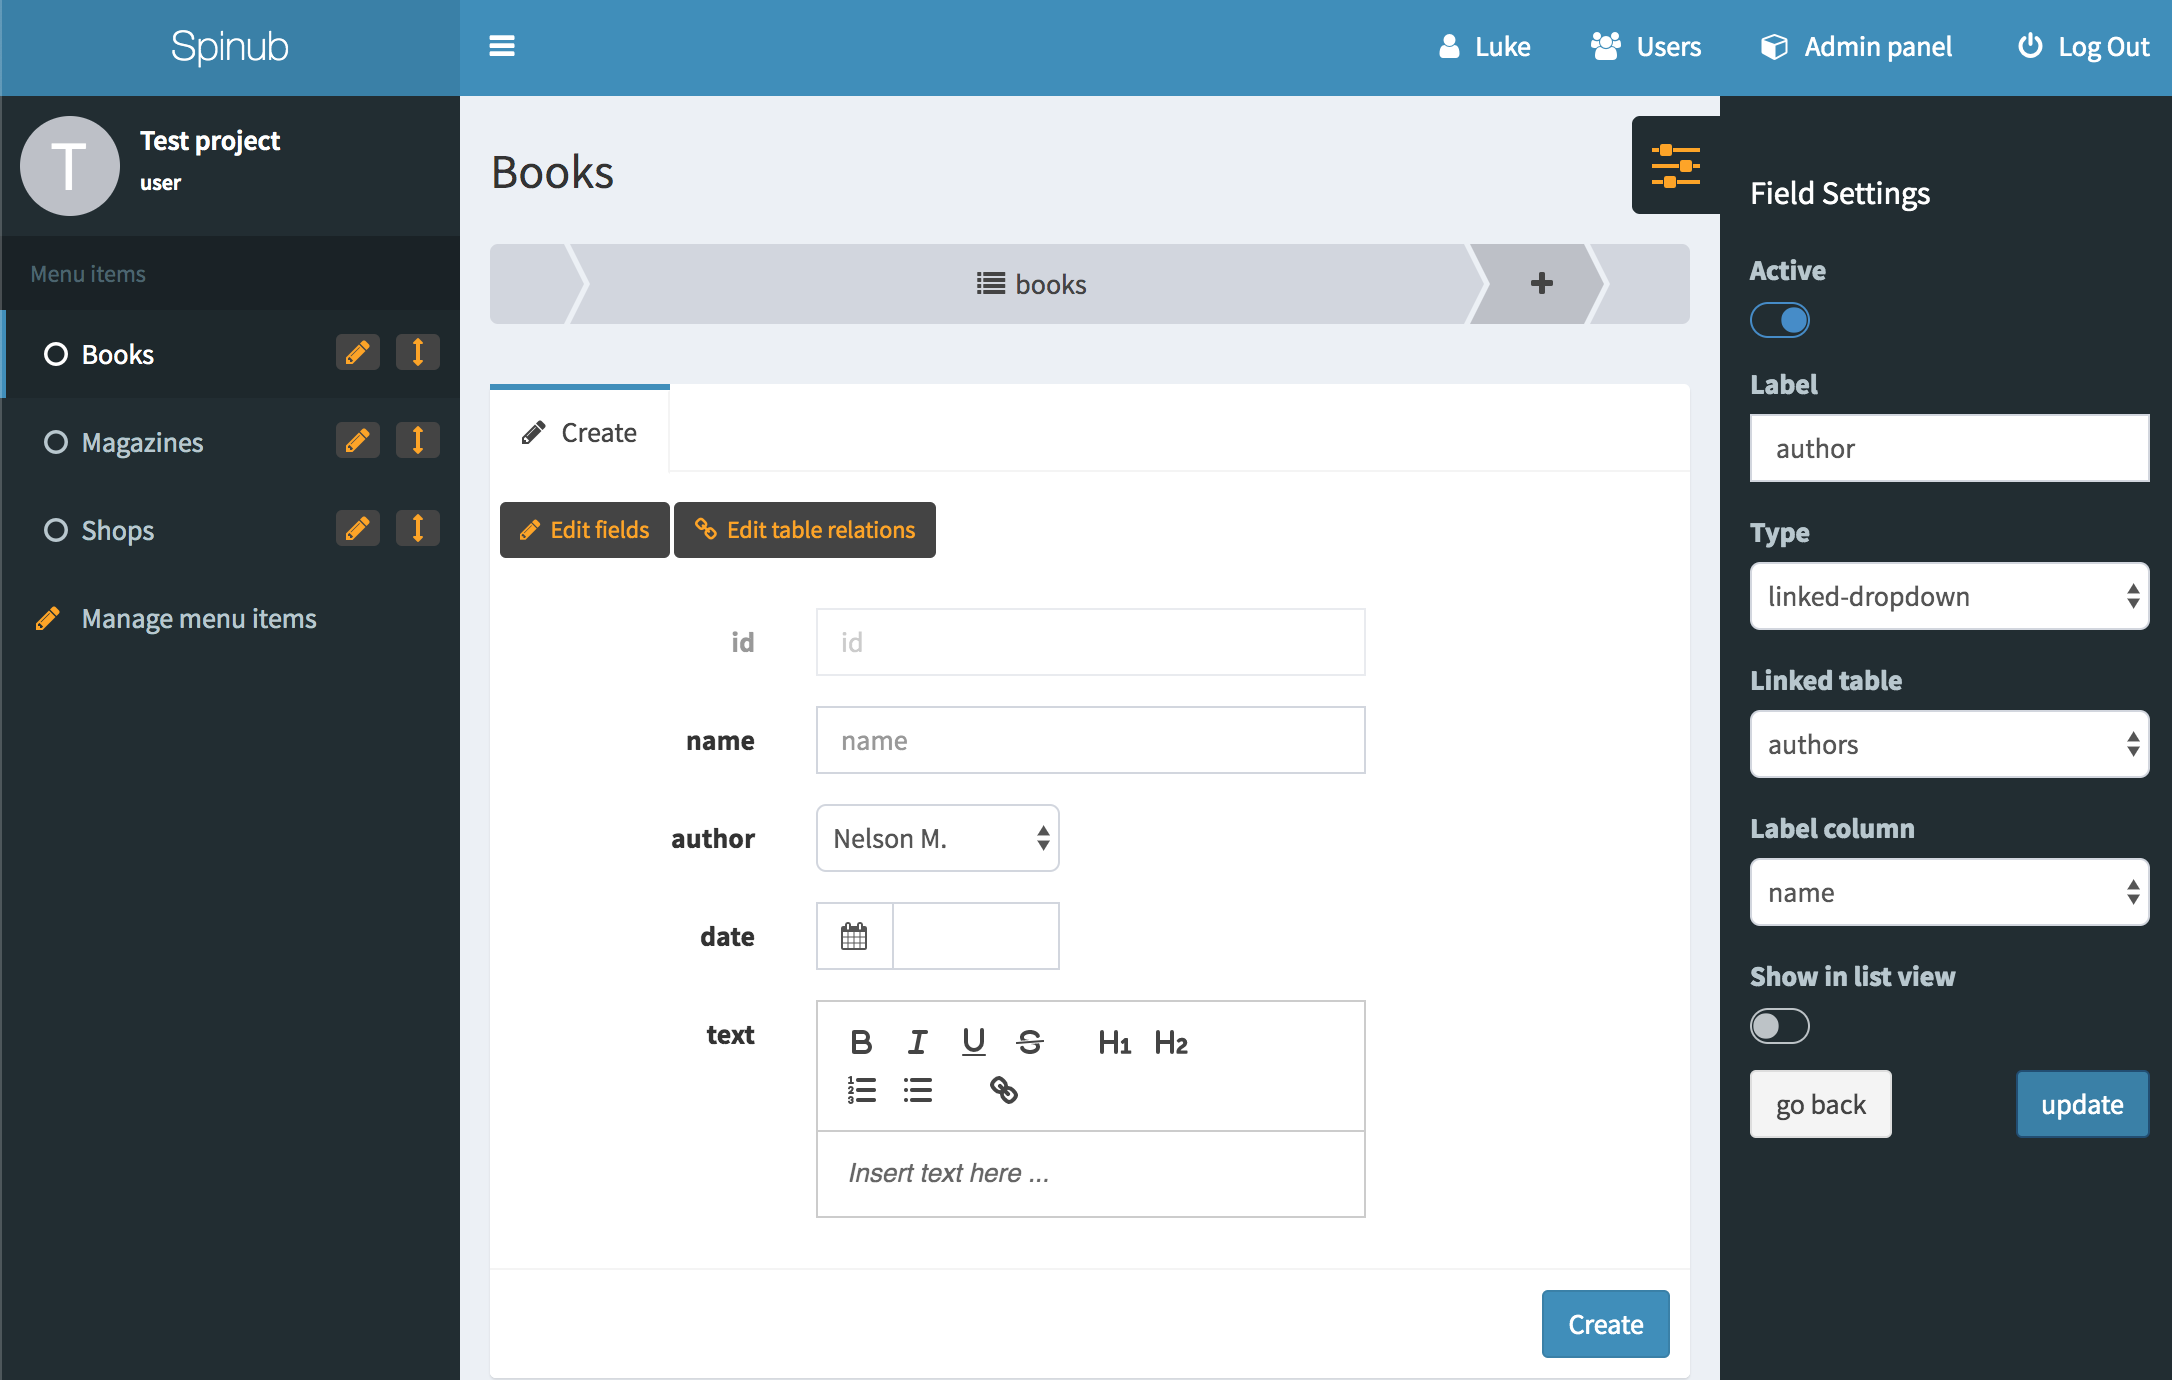The height and width of the screenshot is (1380, 2172).
Task: Open the Admin panel menu item
Action: 1856,47
